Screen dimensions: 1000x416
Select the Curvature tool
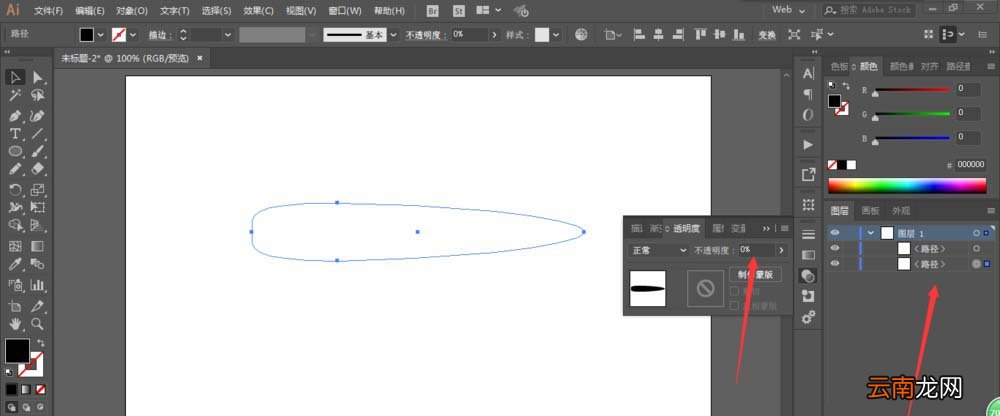click(x=38, y=116)
